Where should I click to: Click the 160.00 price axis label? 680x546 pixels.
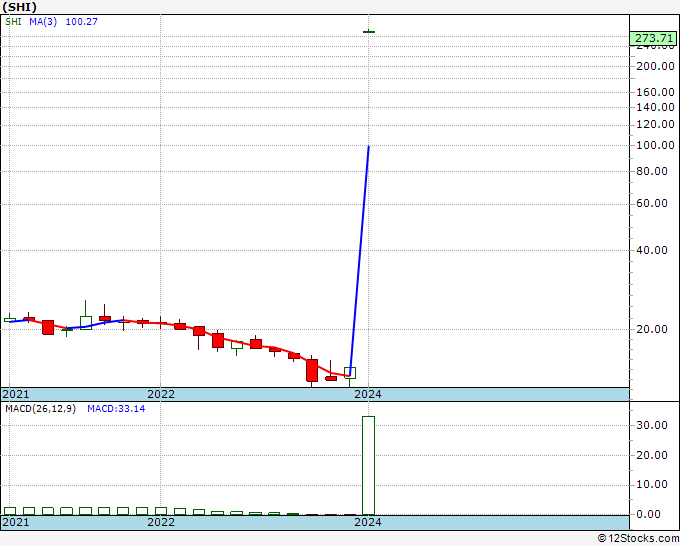655,92
